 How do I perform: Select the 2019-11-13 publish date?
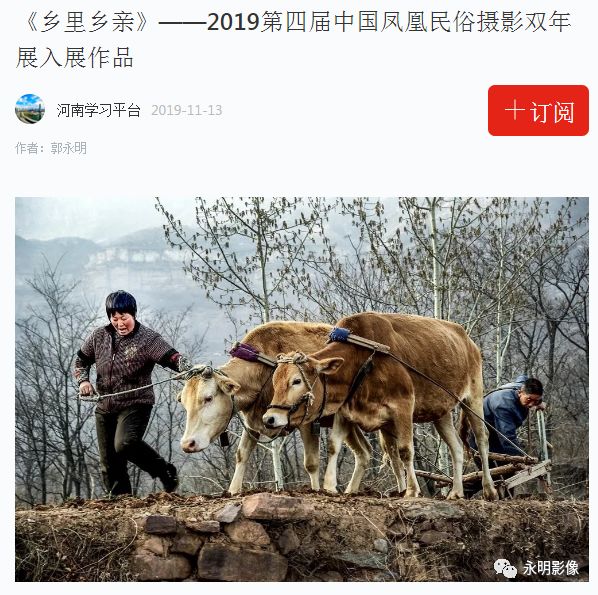[x=186, y=111]
